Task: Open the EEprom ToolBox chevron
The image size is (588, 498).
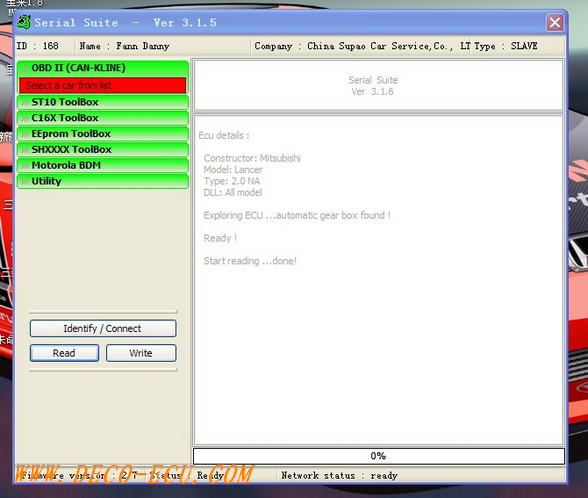Action: [25, 134]
